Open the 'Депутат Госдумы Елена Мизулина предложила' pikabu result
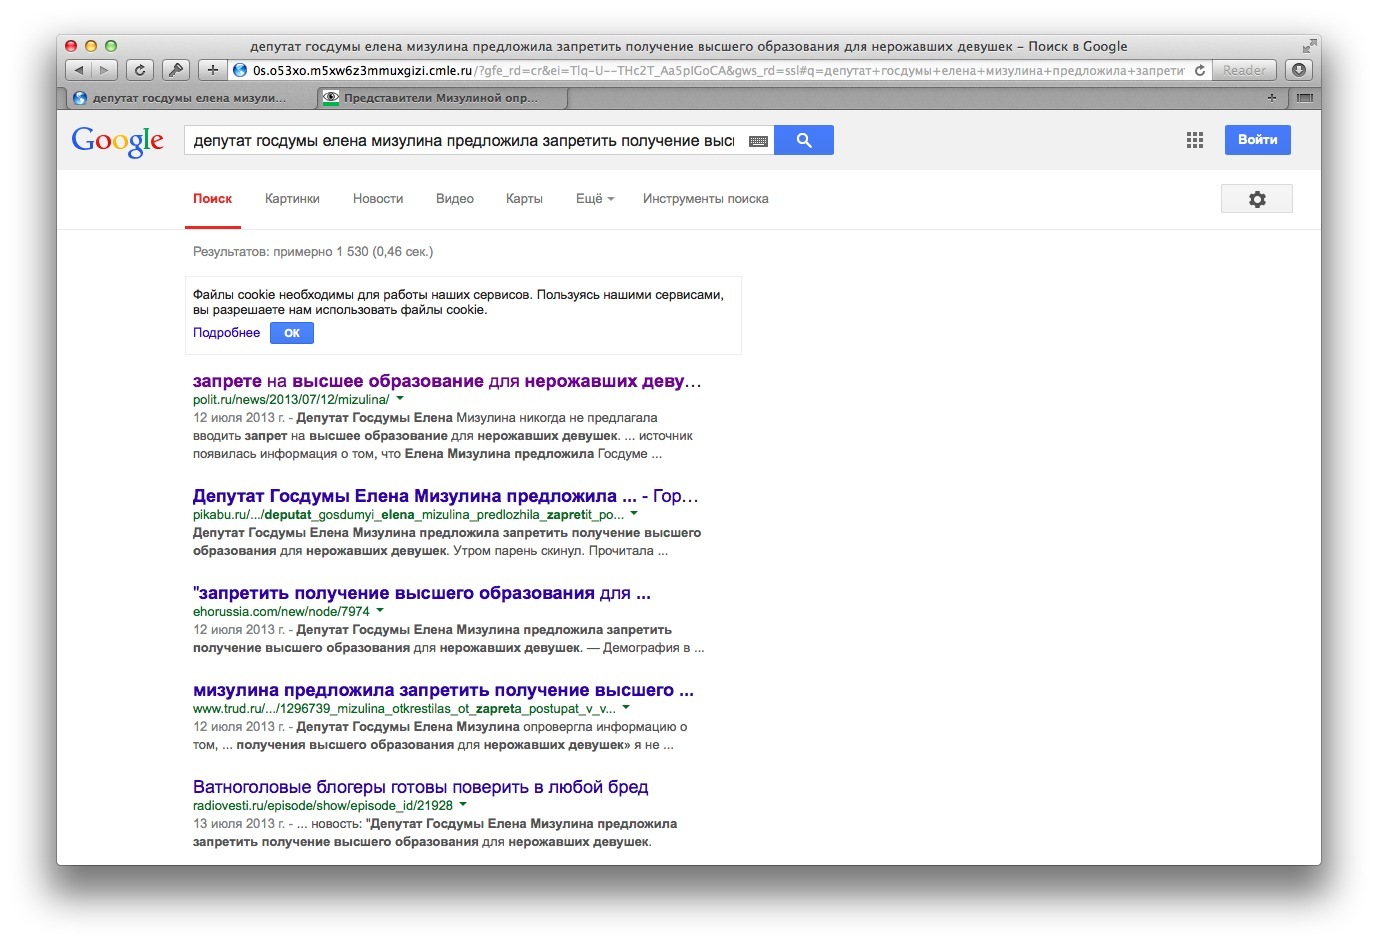 tap(446, 496)
